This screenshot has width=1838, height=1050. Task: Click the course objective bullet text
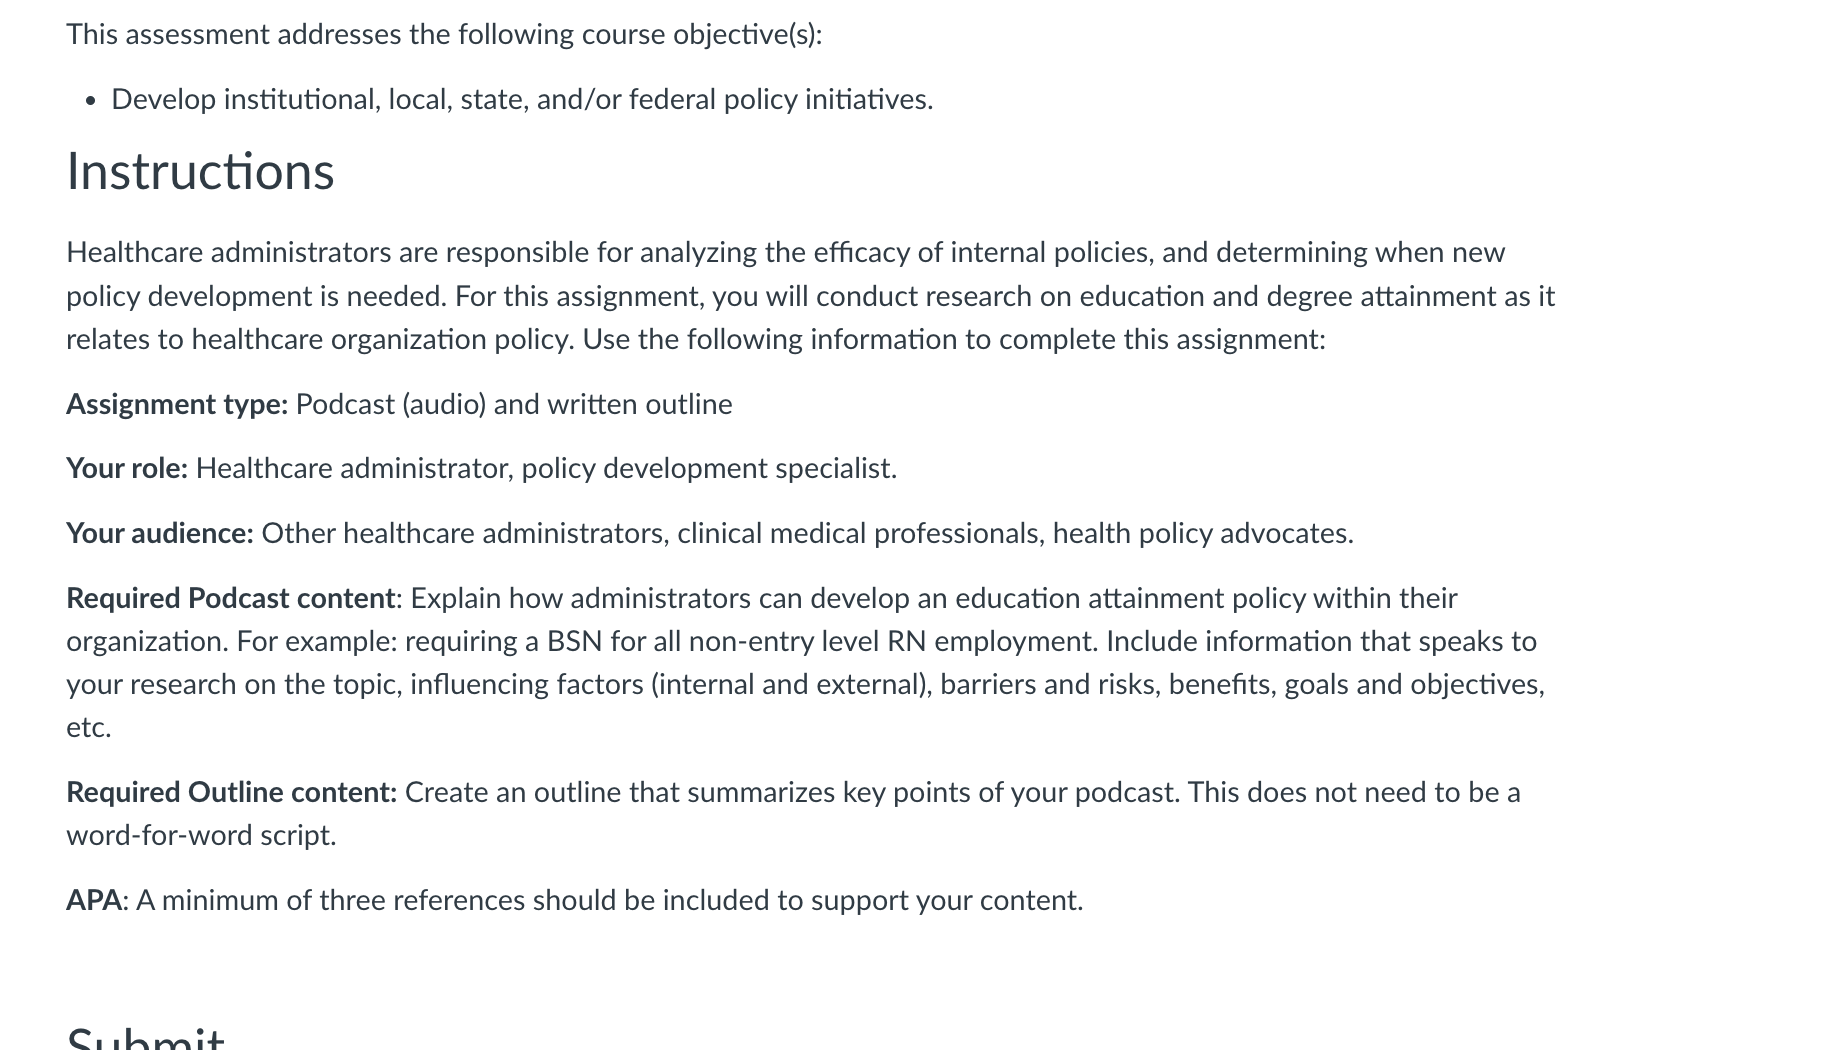click(x=522, y=100)
